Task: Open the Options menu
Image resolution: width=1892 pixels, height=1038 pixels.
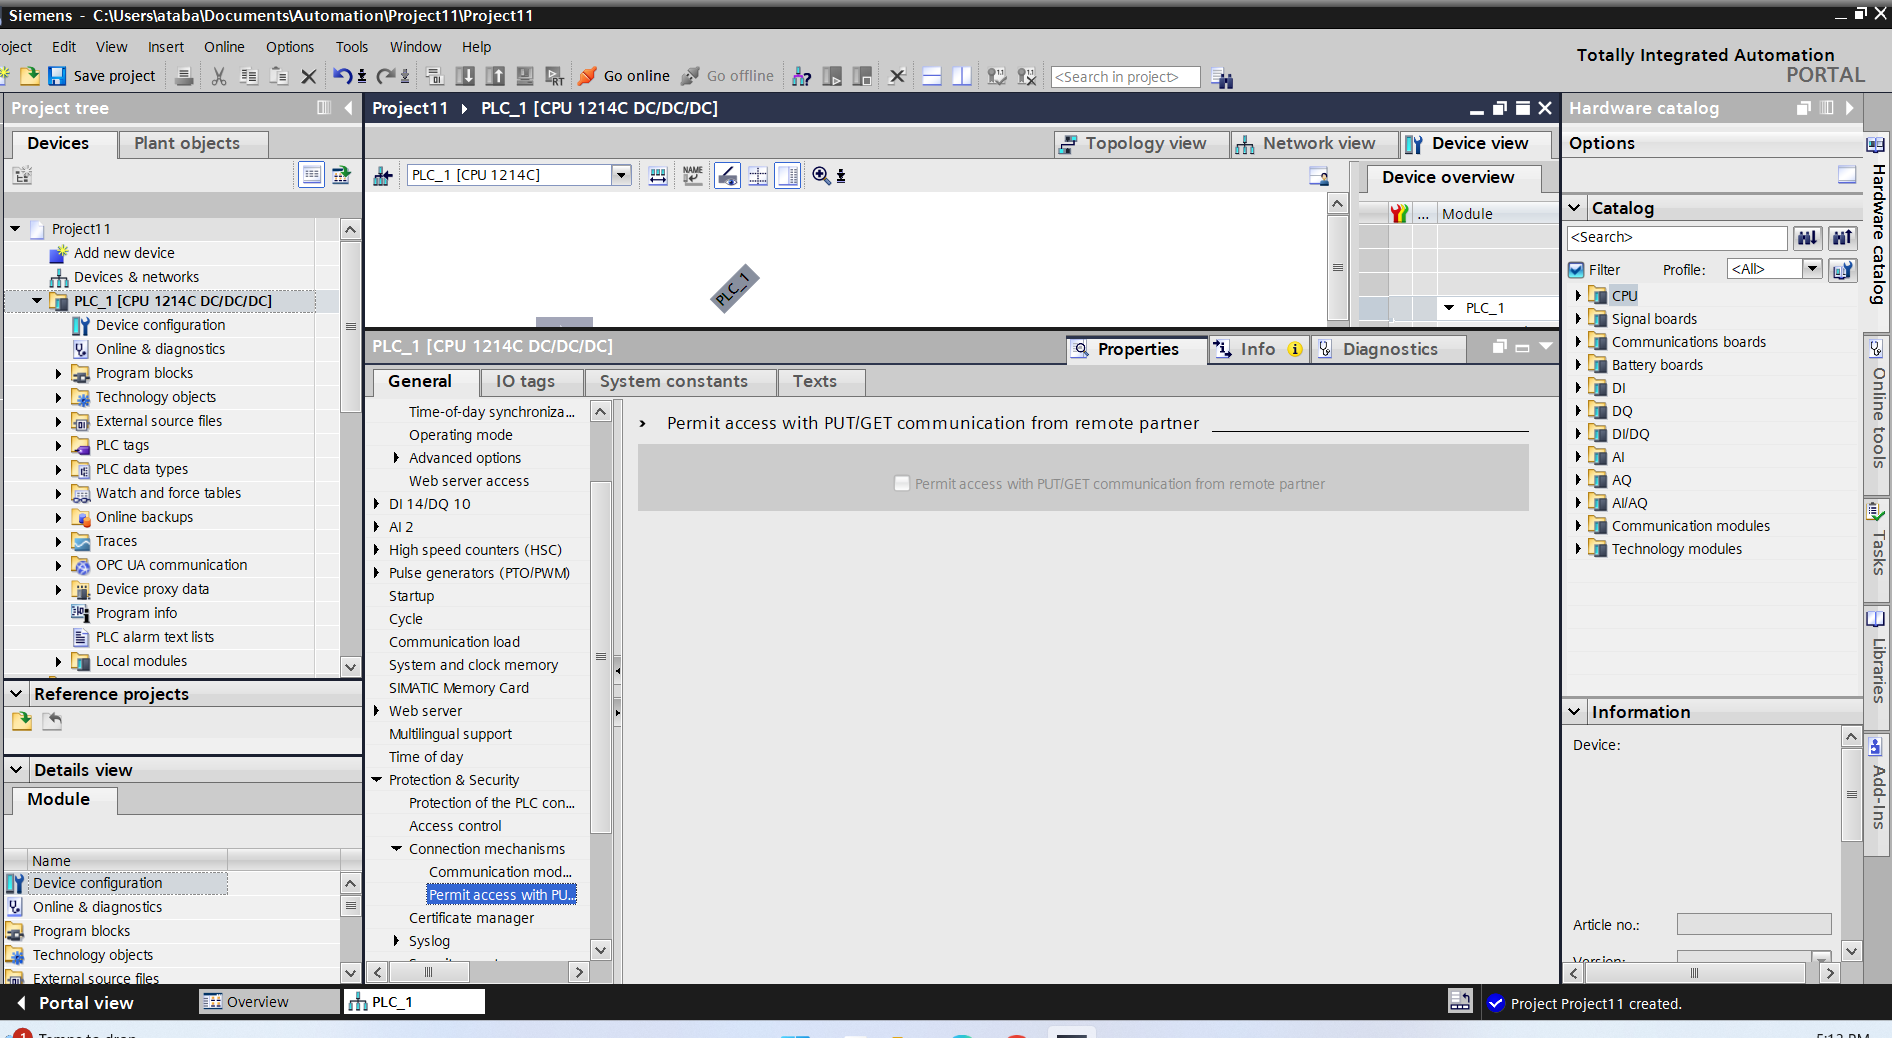Action: [x=290, y=47]
